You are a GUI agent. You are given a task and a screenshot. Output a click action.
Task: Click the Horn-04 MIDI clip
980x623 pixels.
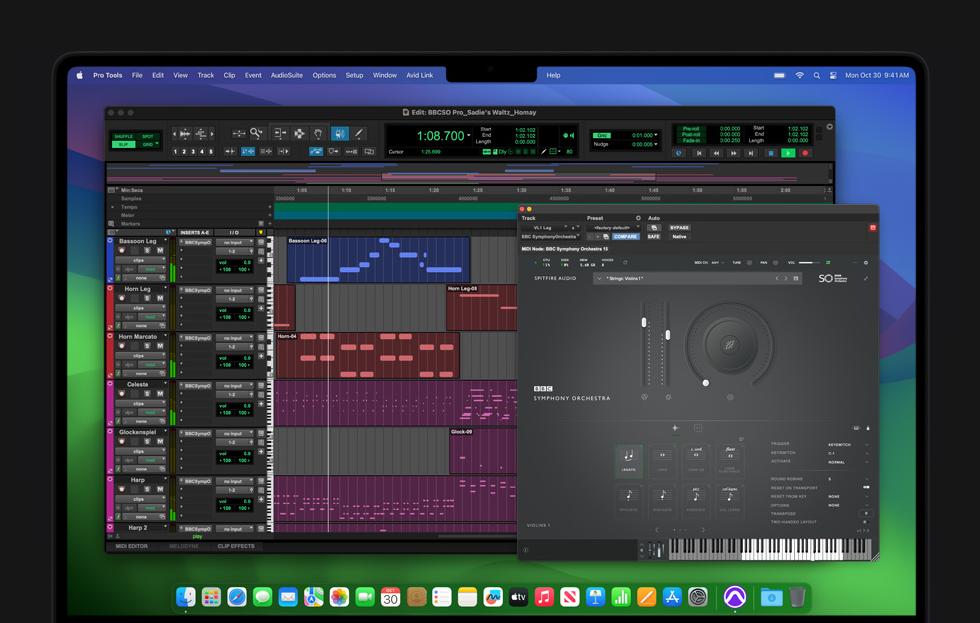point(368,356)
